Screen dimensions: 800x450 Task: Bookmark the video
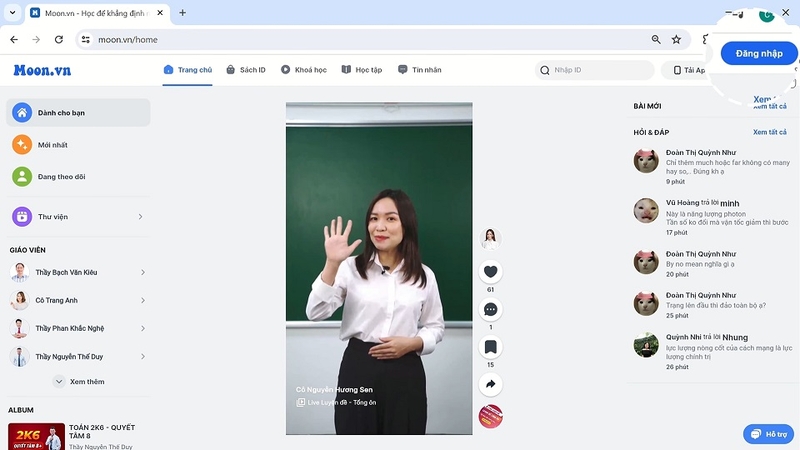[x=490, y=347]
